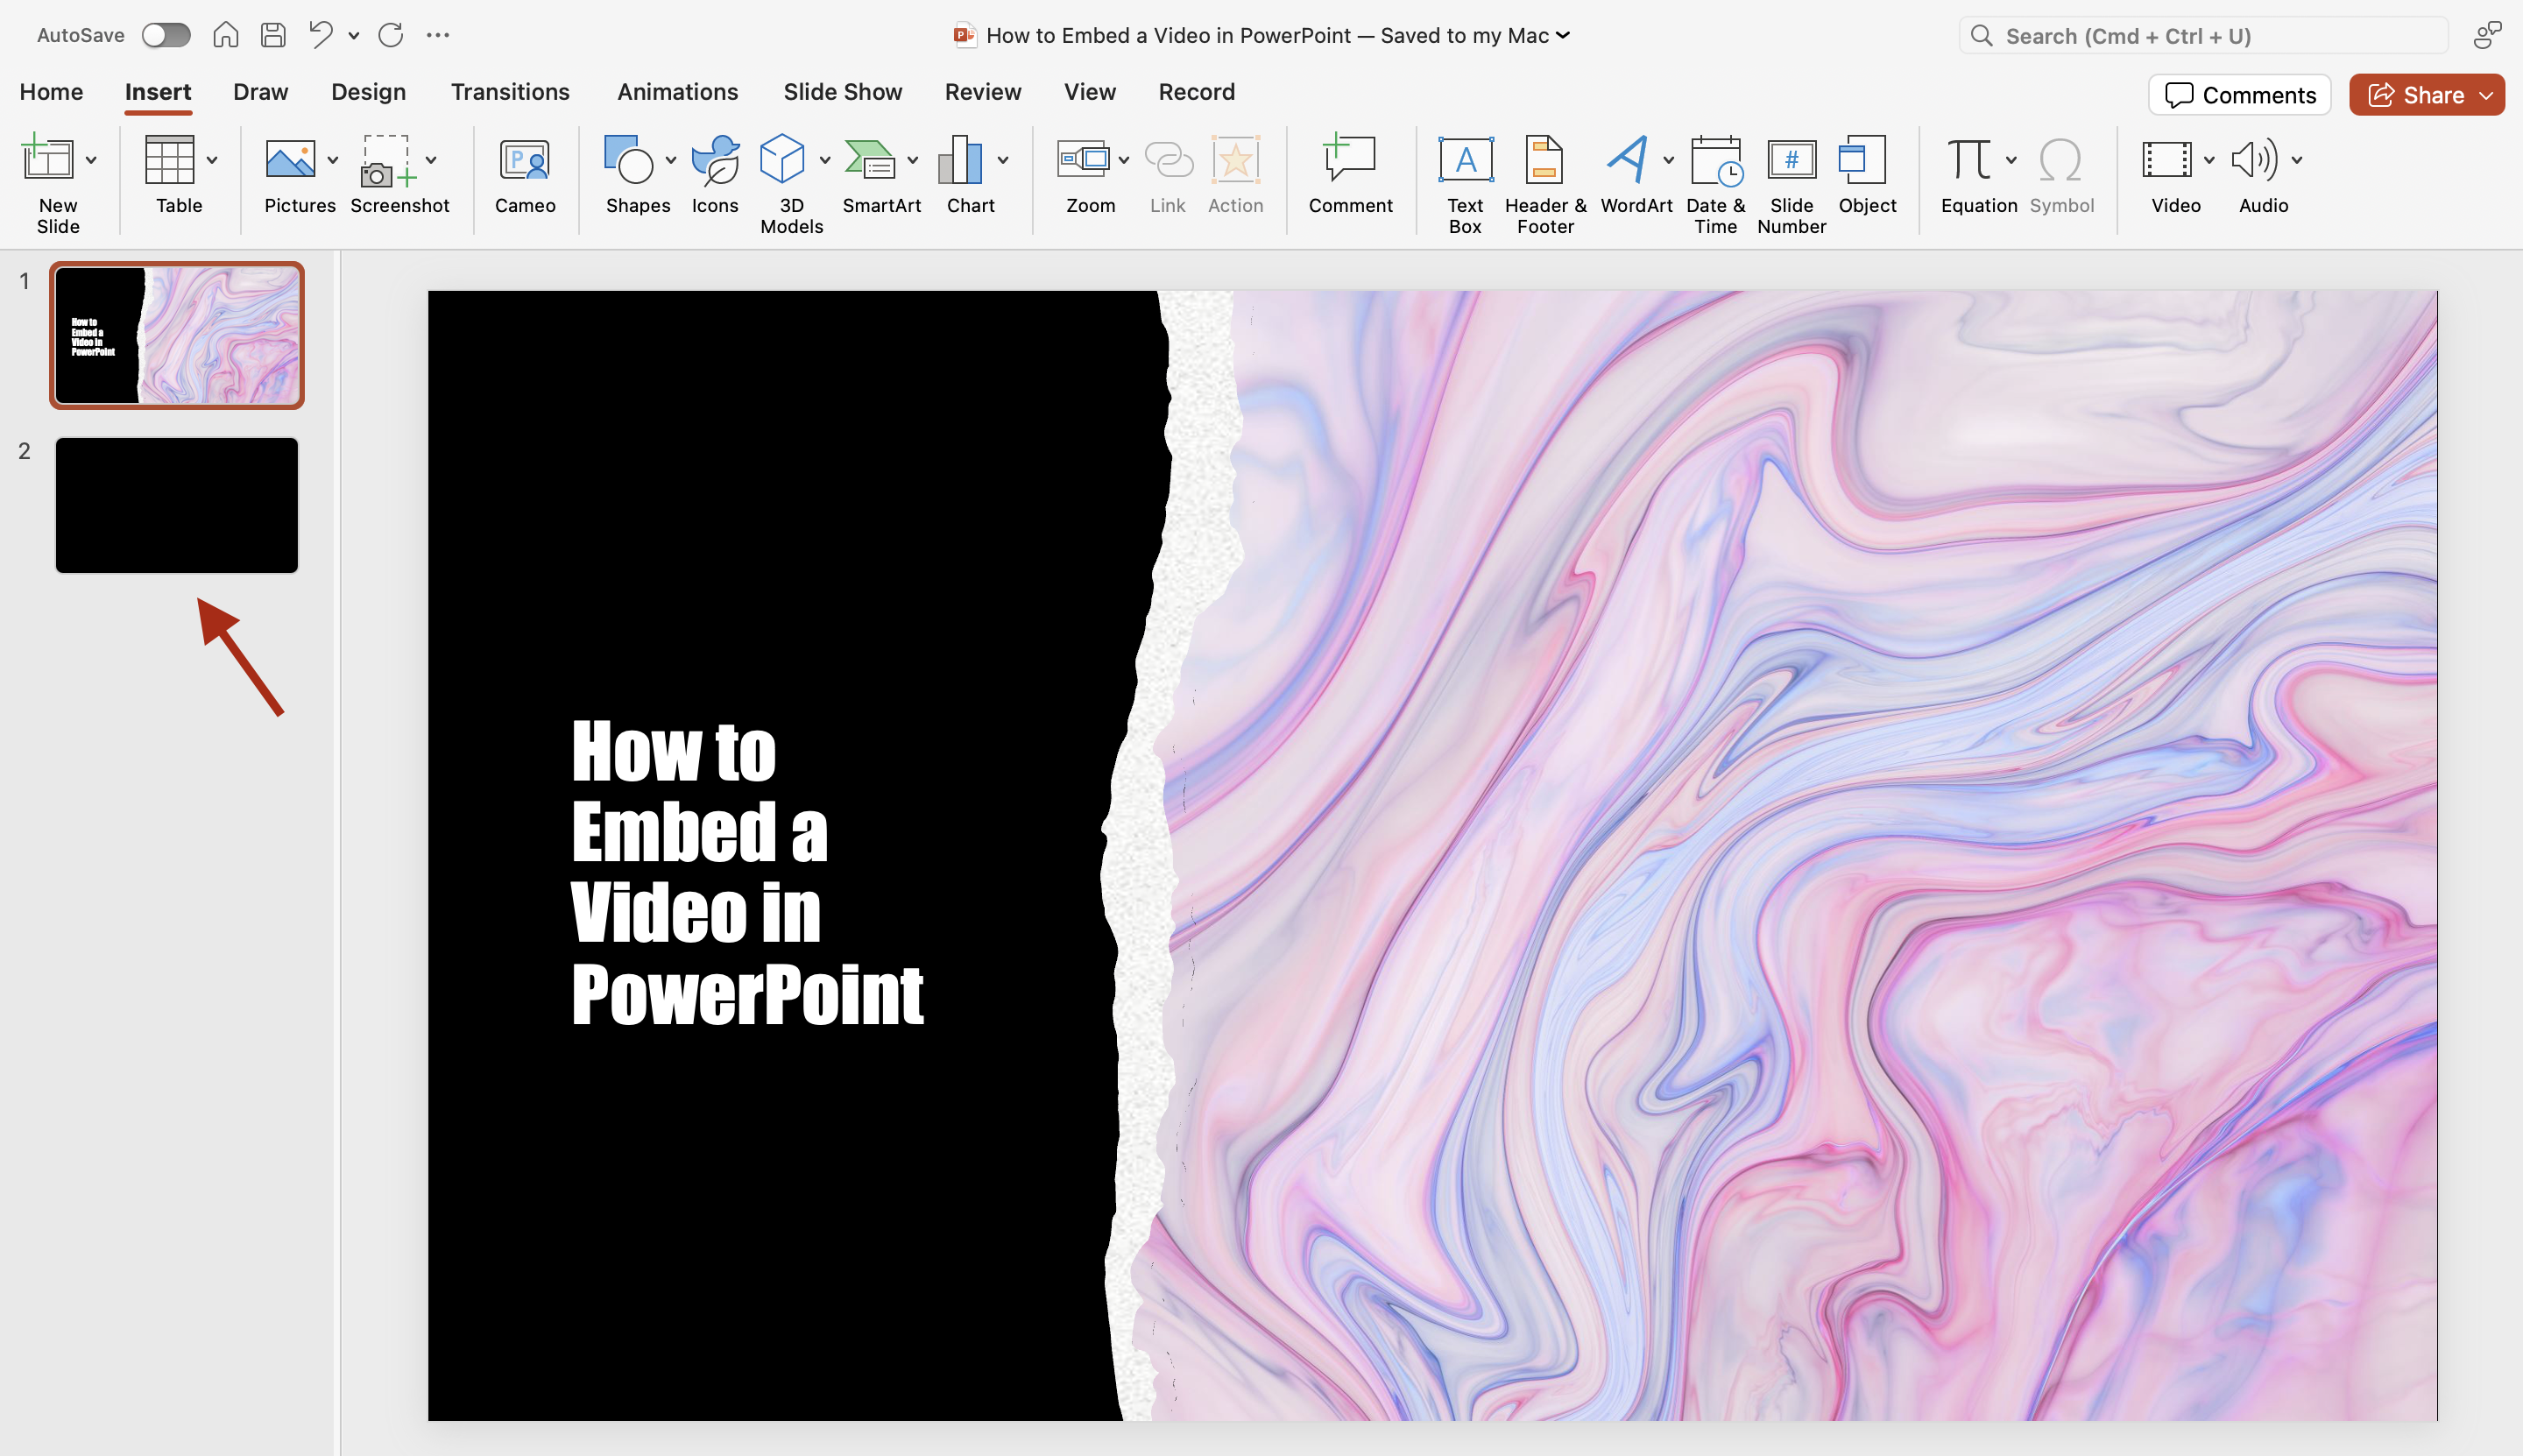The width and height of the screenshot is (2523, 1456).
Task: Expand the Table dropdown arrow
Action: click(212, 160)
